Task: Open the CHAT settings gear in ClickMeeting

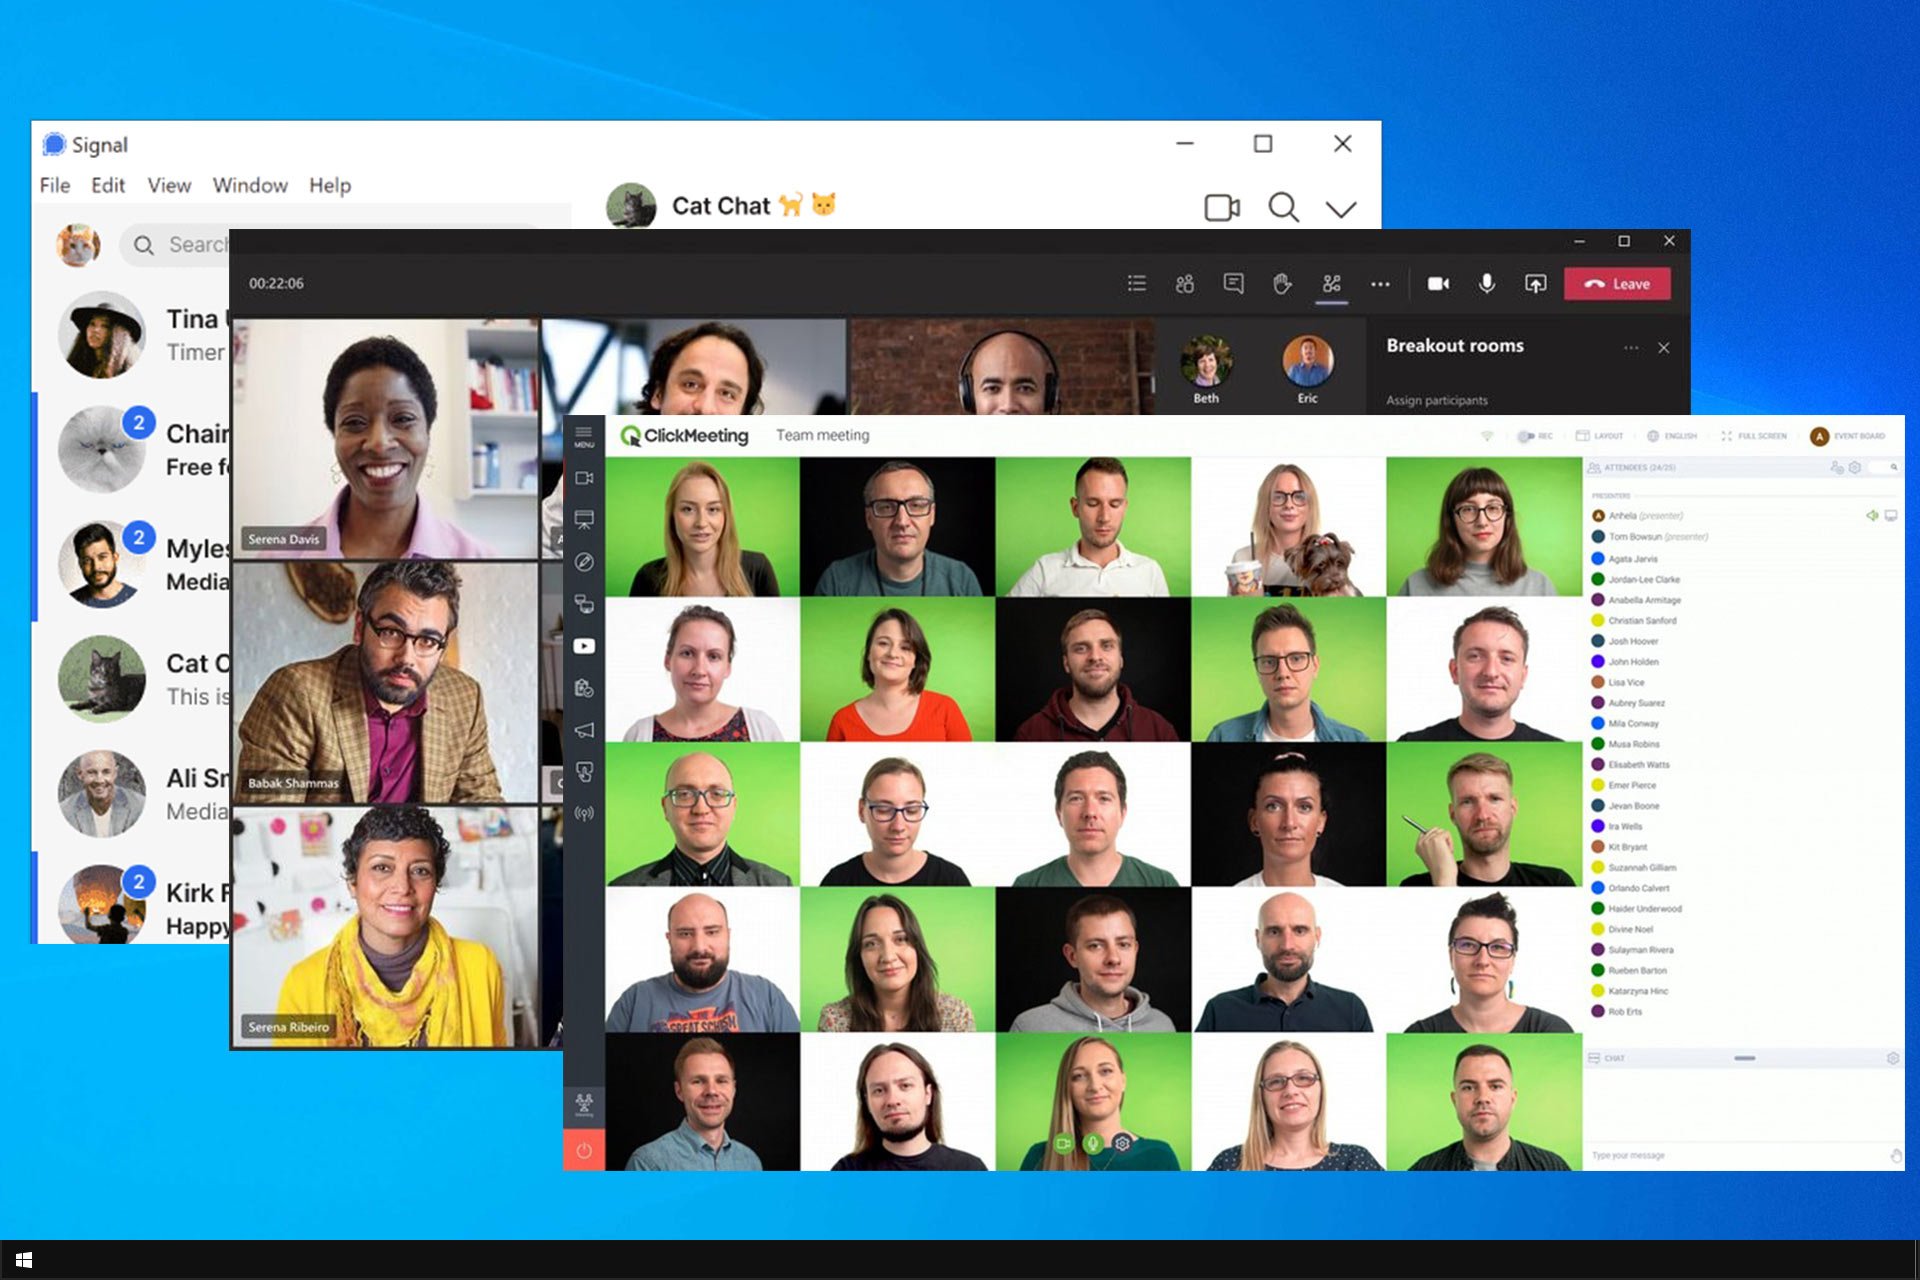Action: click(1893, 1058)
